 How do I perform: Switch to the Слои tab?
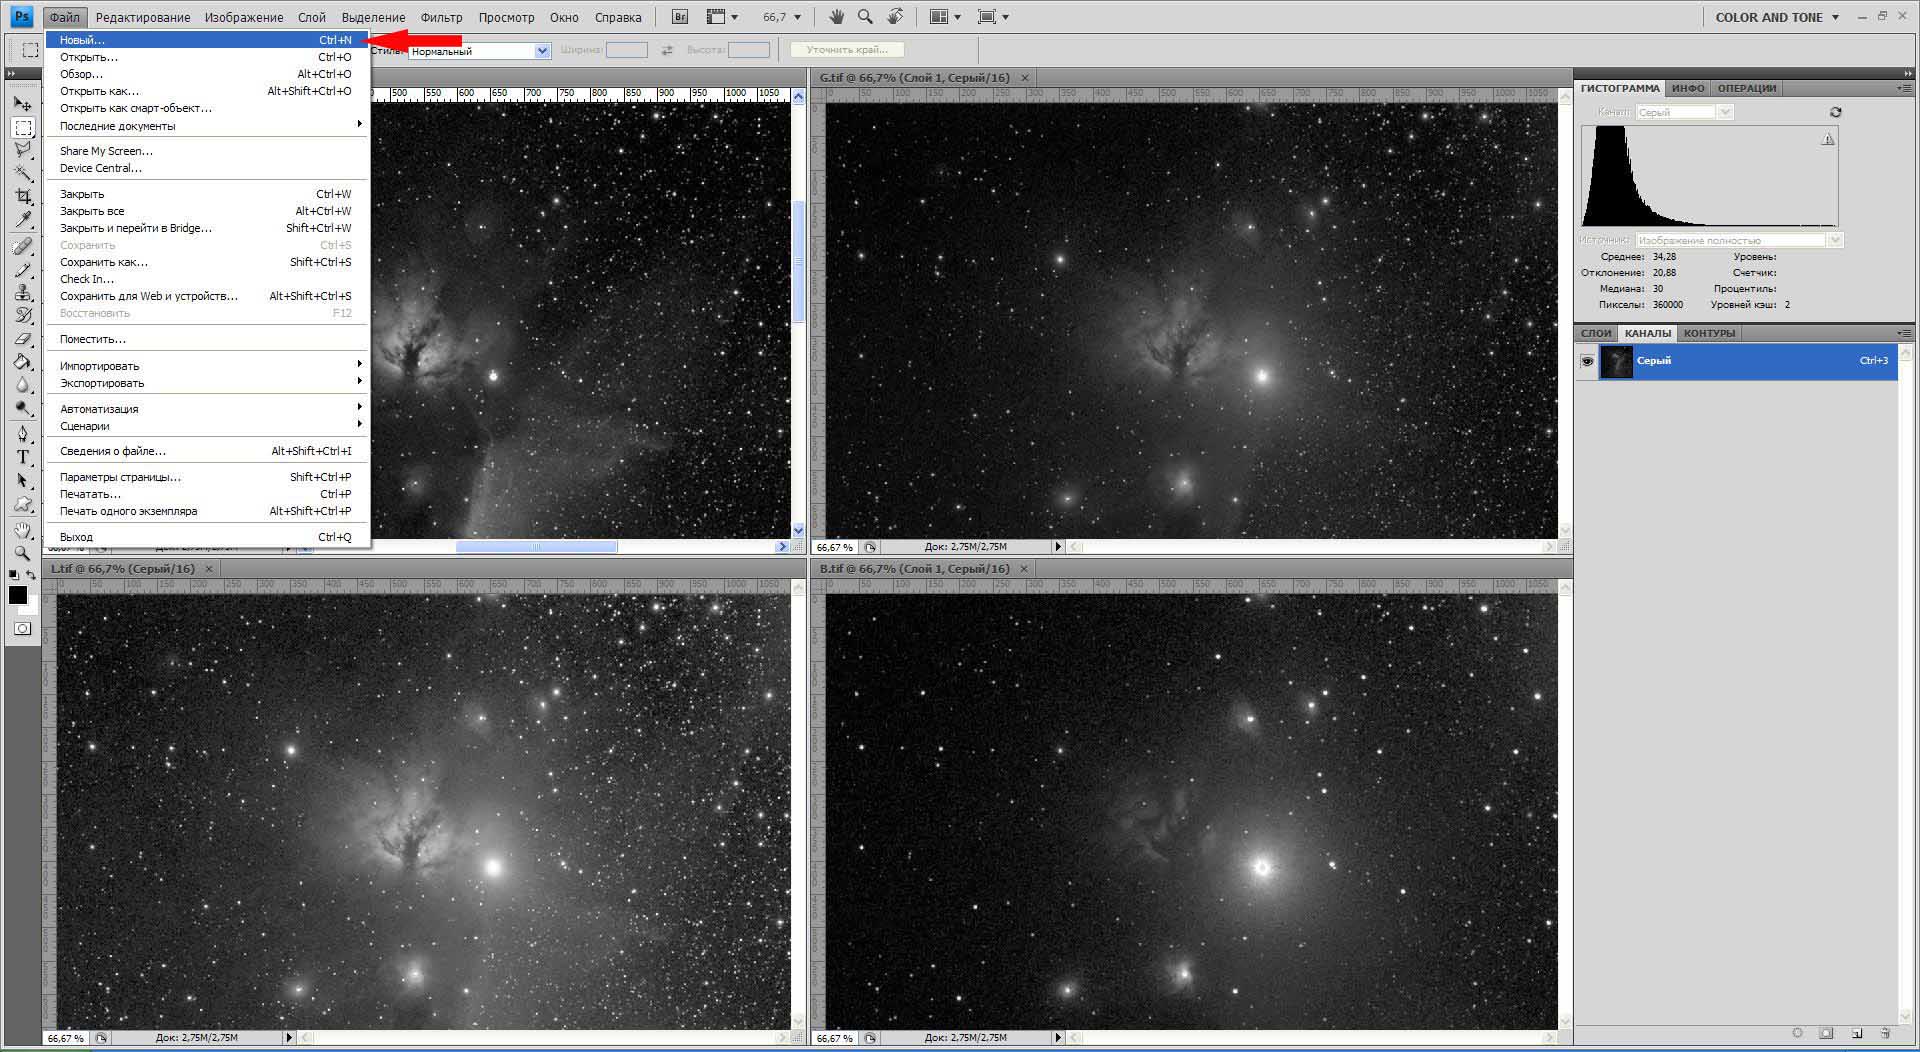tap(1596, 333)
